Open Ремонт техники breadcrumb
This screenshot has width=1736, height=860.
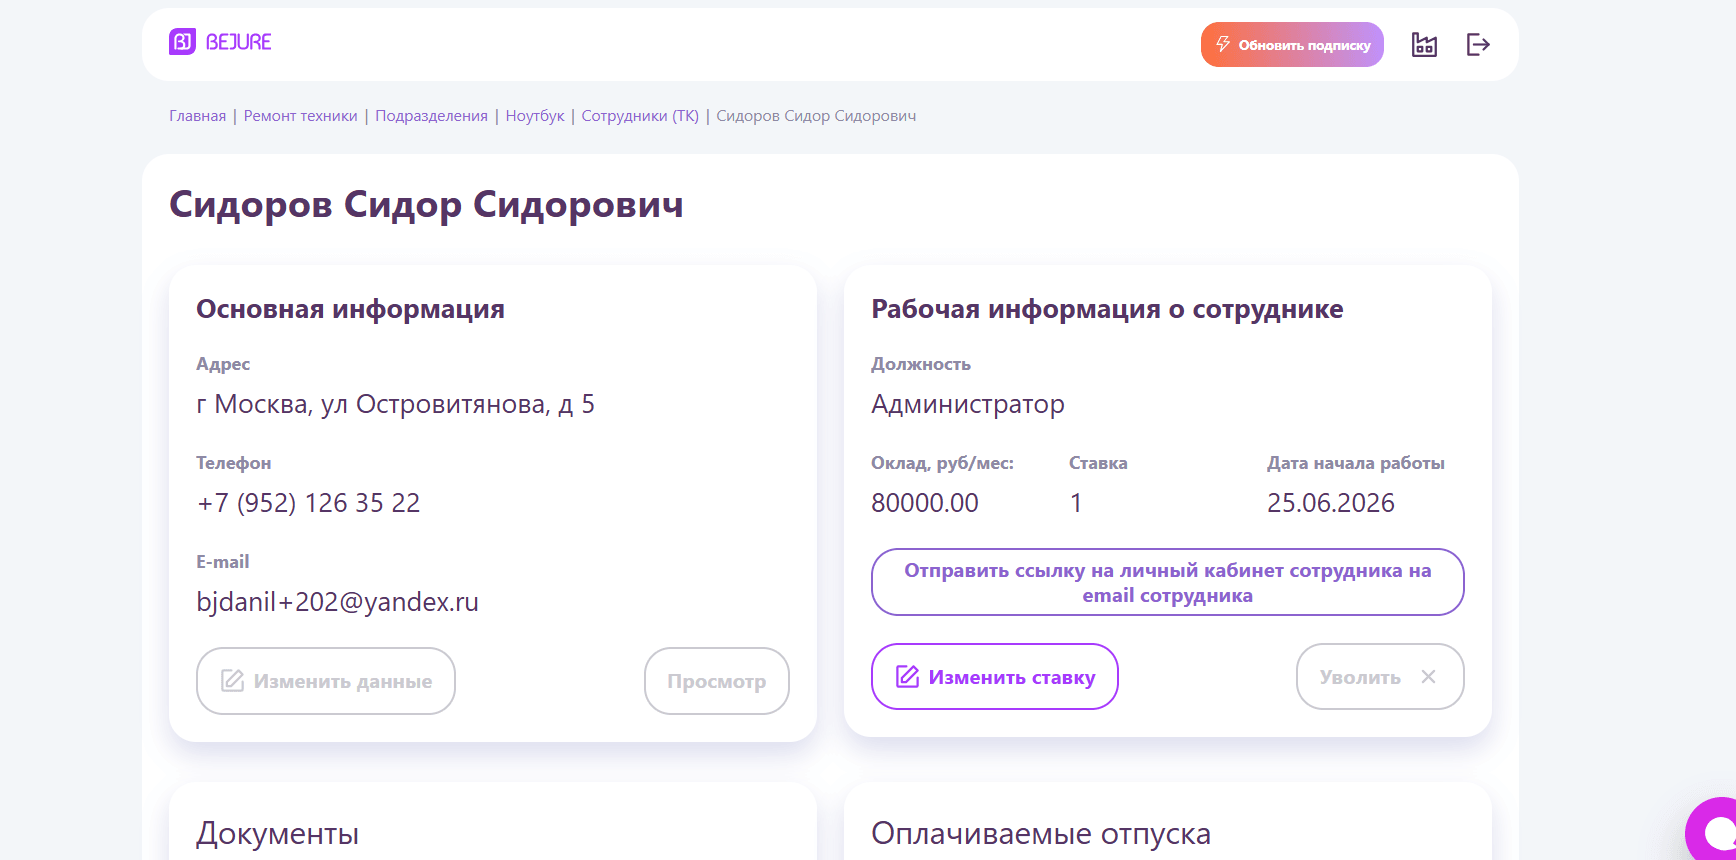(300, 116)
